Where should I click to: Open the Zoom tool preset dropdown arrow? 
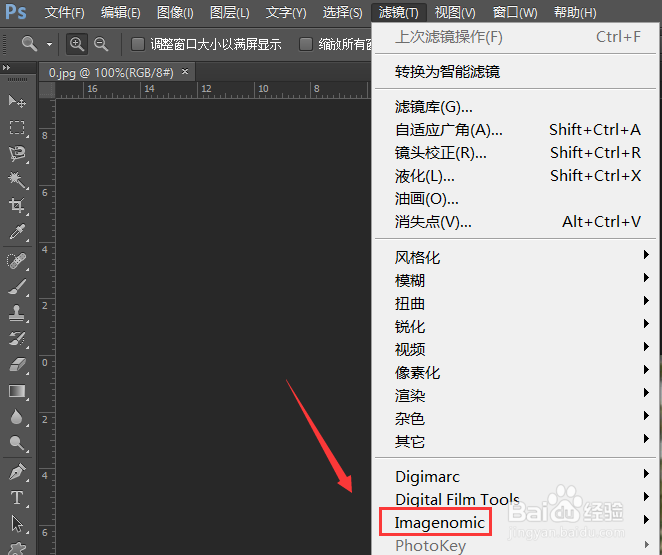[49, 44]
